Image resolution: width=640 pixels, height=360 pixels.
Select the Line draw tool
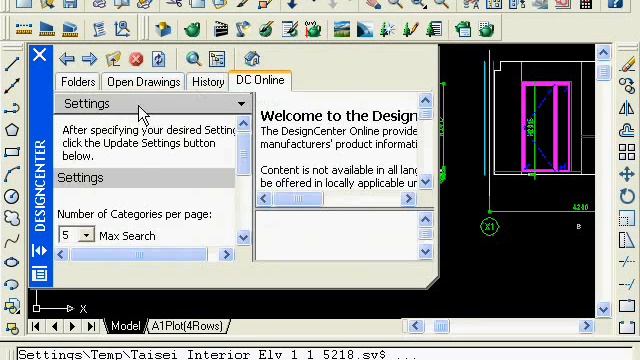tap(12, 64)
